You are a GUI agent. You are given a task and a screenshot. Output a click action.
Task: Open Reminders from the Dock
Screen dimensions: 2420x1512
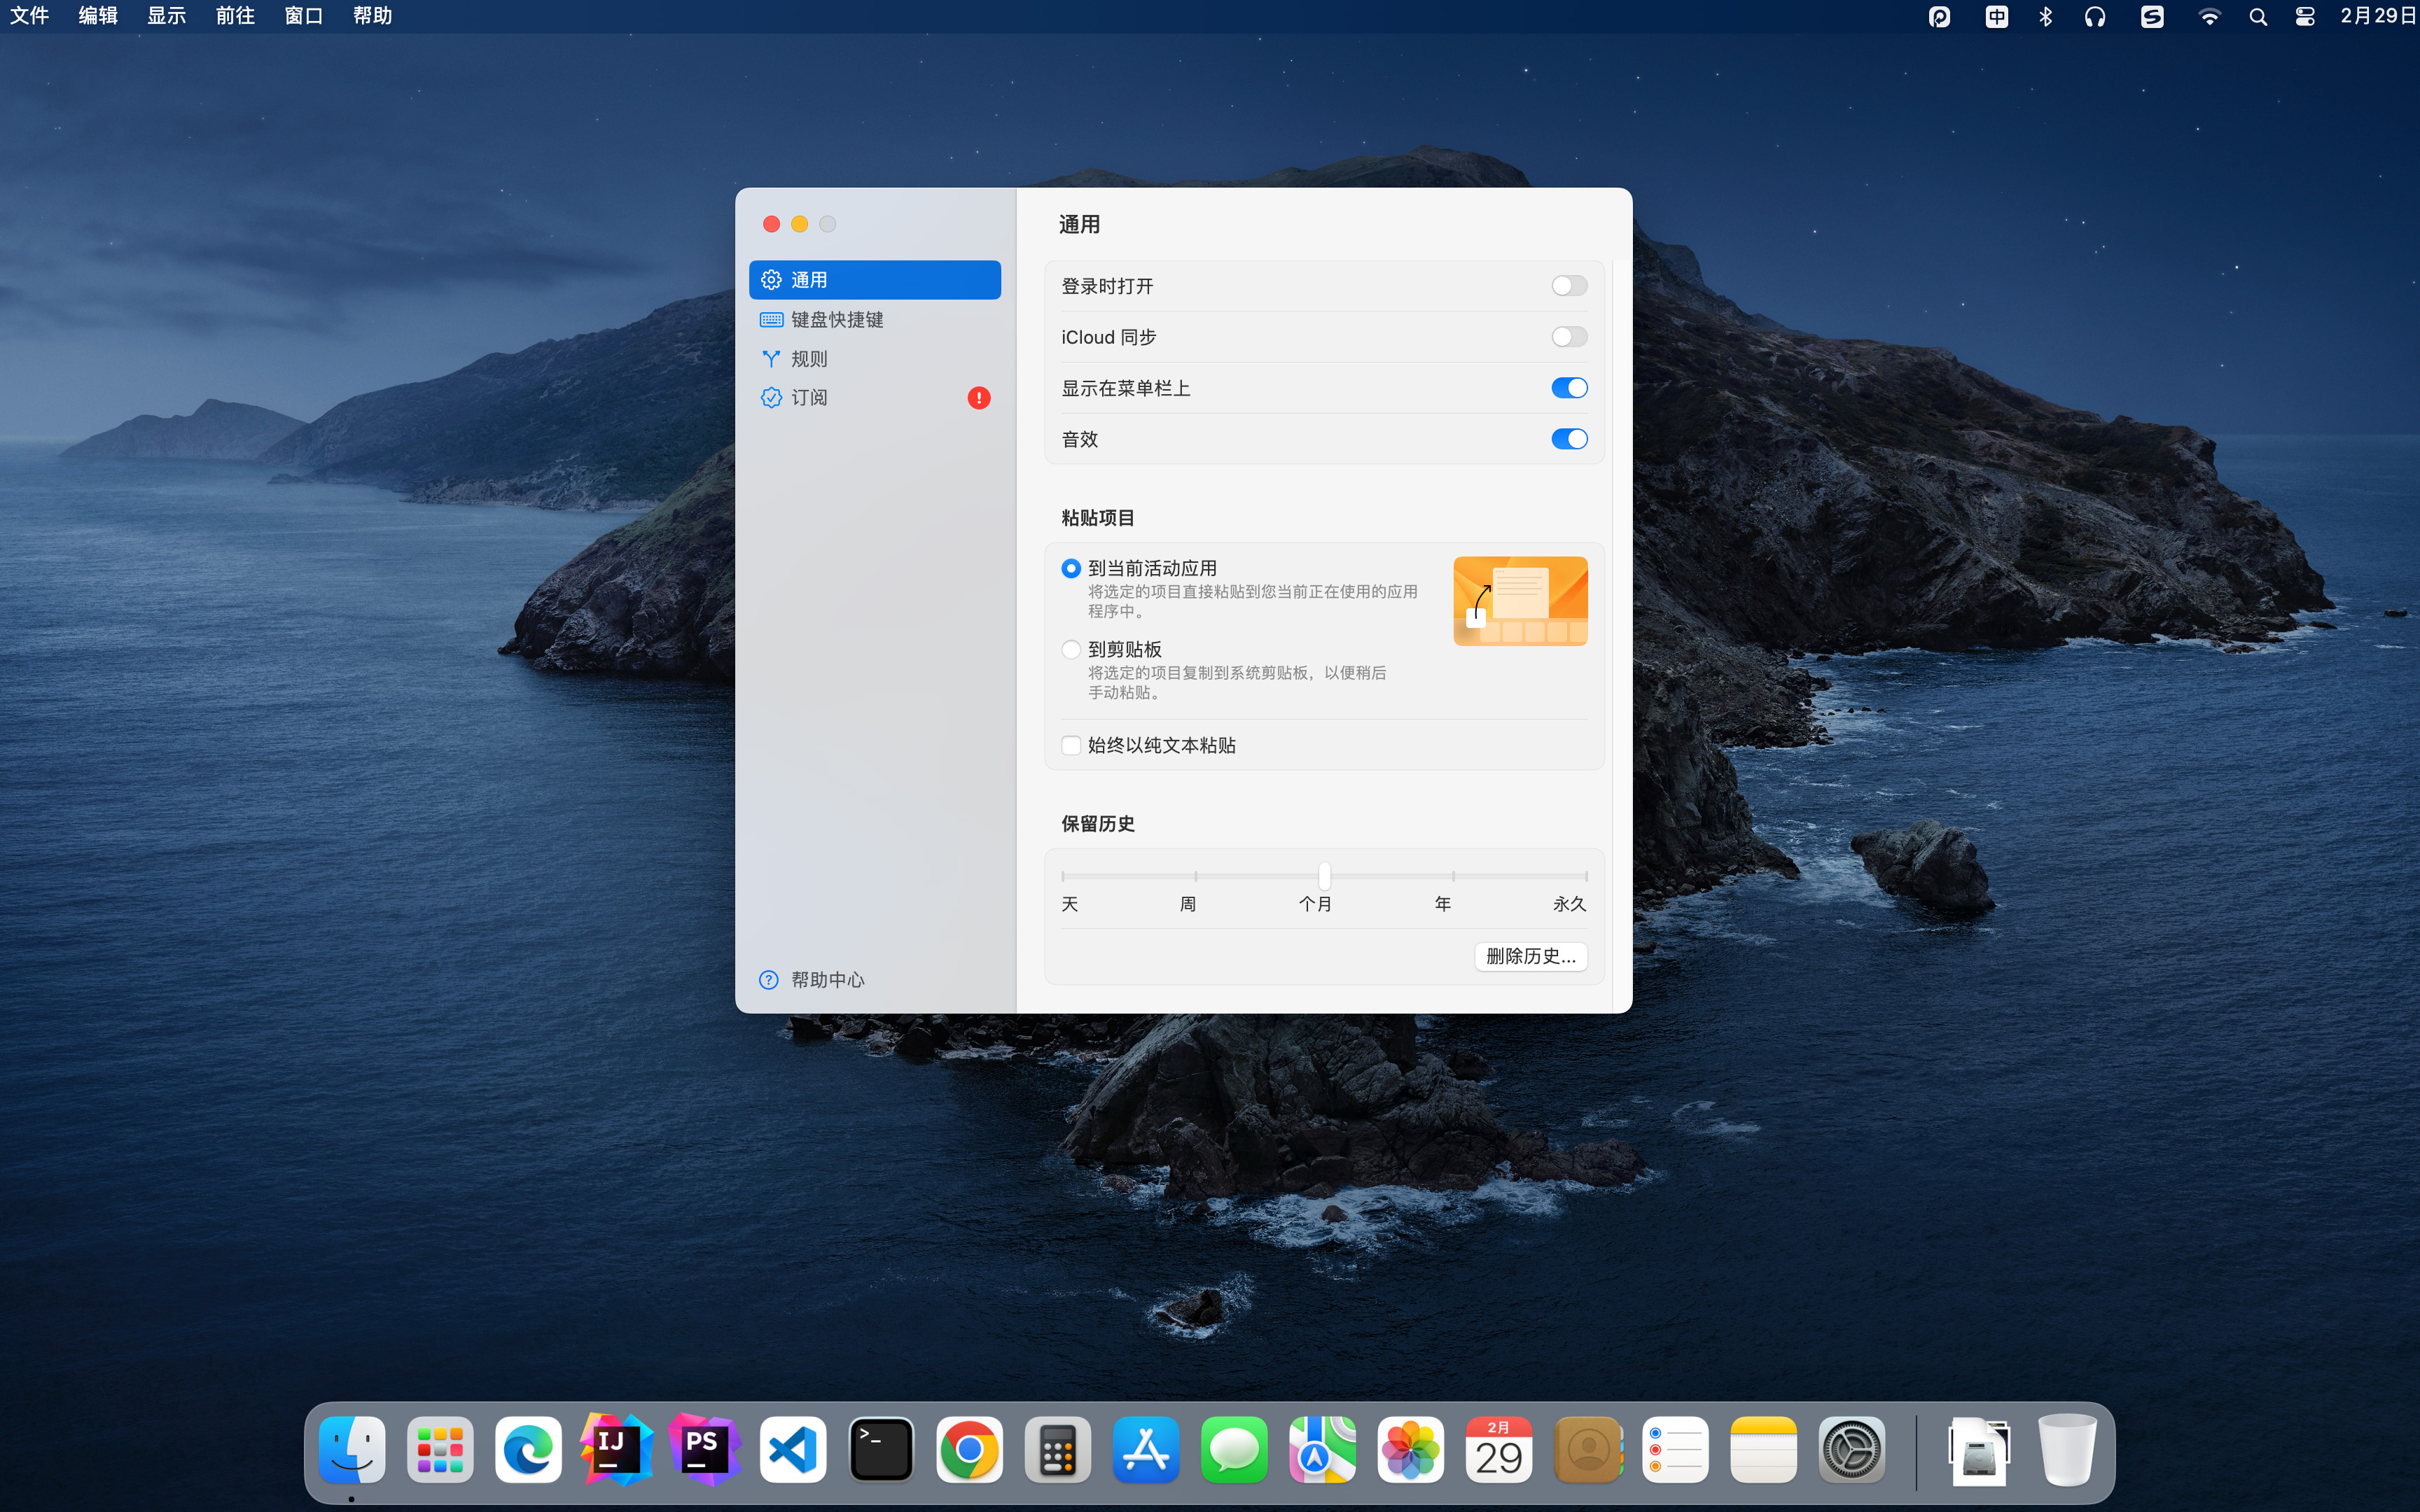1675,1449
